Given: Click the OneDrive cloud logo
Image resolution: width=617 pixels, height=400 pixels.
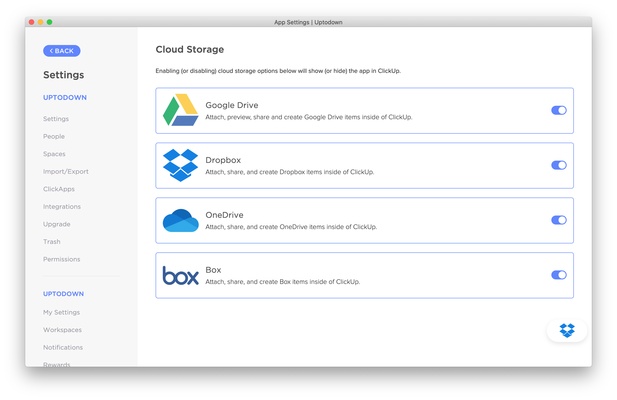Looking at the screenshot, I should [x=181, y=220].
